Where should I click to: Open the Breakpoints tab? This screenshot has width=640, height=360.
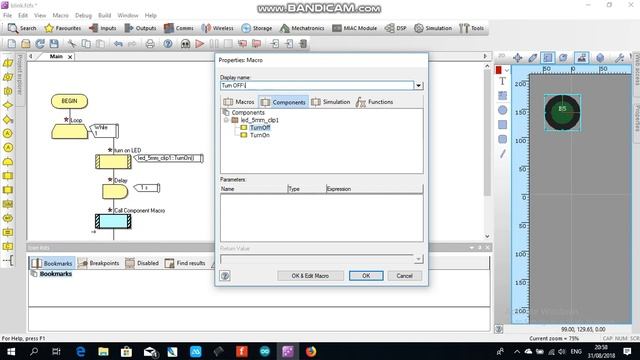tap(99, 263)
